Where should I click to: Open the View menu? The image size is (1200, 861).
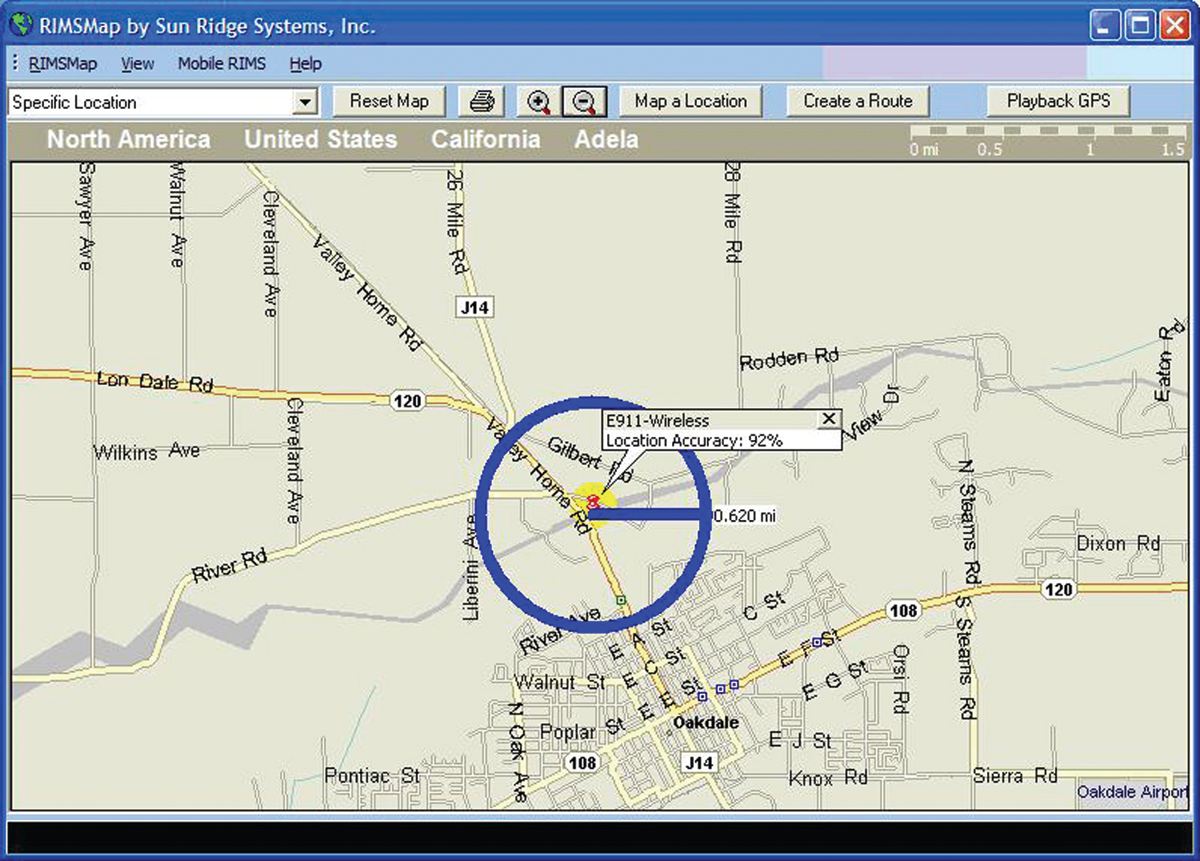click(137, 64)
